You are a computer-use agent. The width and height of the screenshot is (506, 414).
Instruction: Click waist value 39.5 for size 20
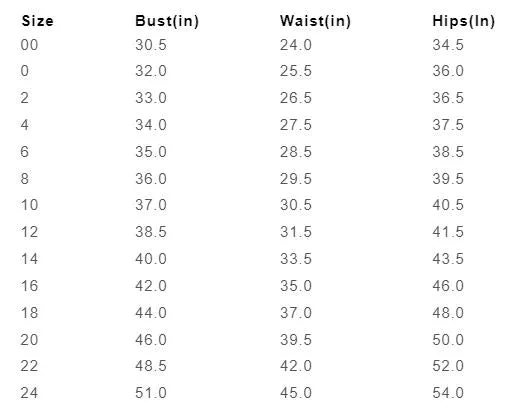tap(296, 340)
